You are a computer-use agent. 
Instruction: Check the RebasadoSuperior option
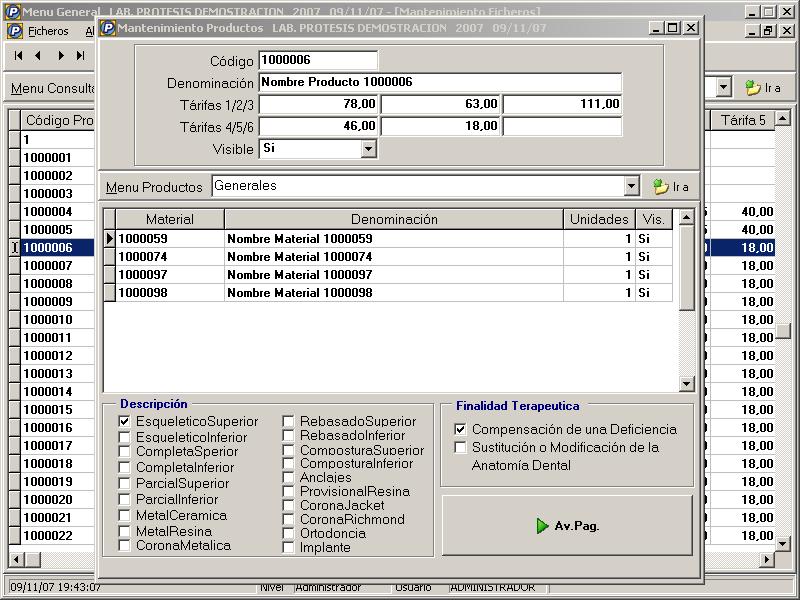[x=288, y=421]
